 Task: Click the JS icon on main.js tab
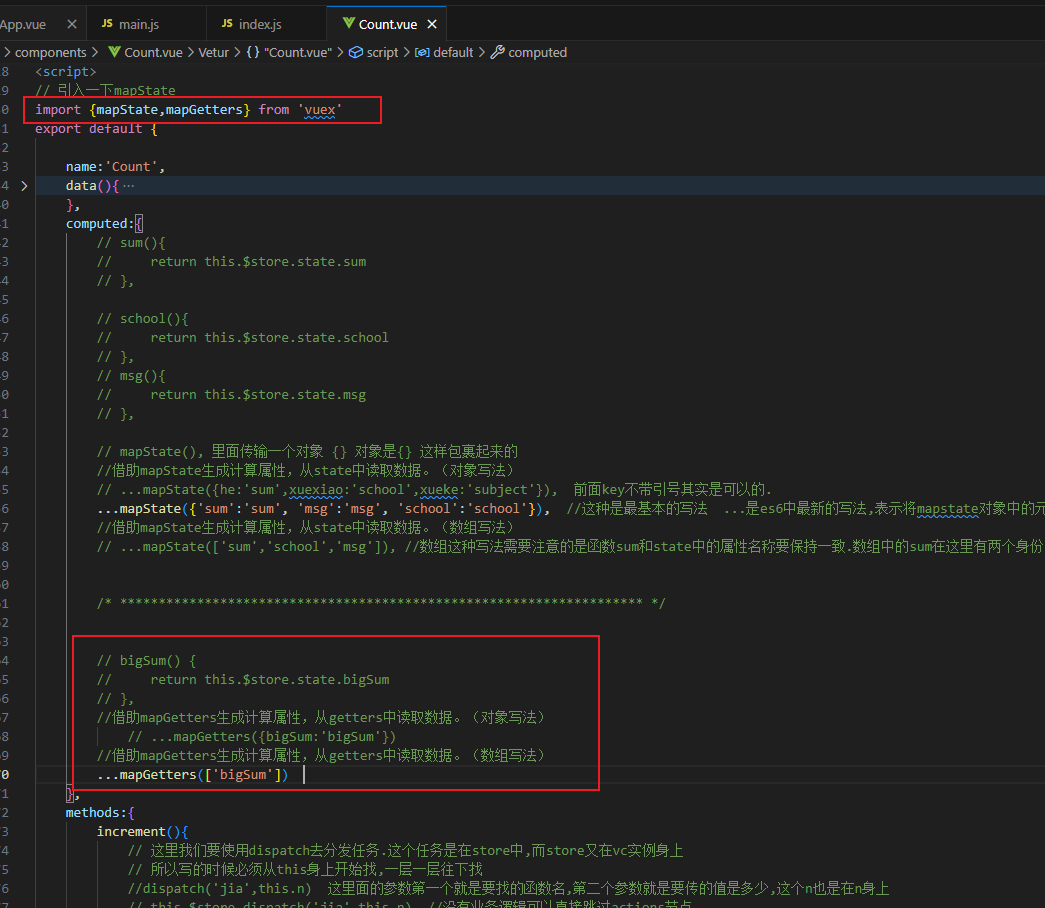click(107, 23)
